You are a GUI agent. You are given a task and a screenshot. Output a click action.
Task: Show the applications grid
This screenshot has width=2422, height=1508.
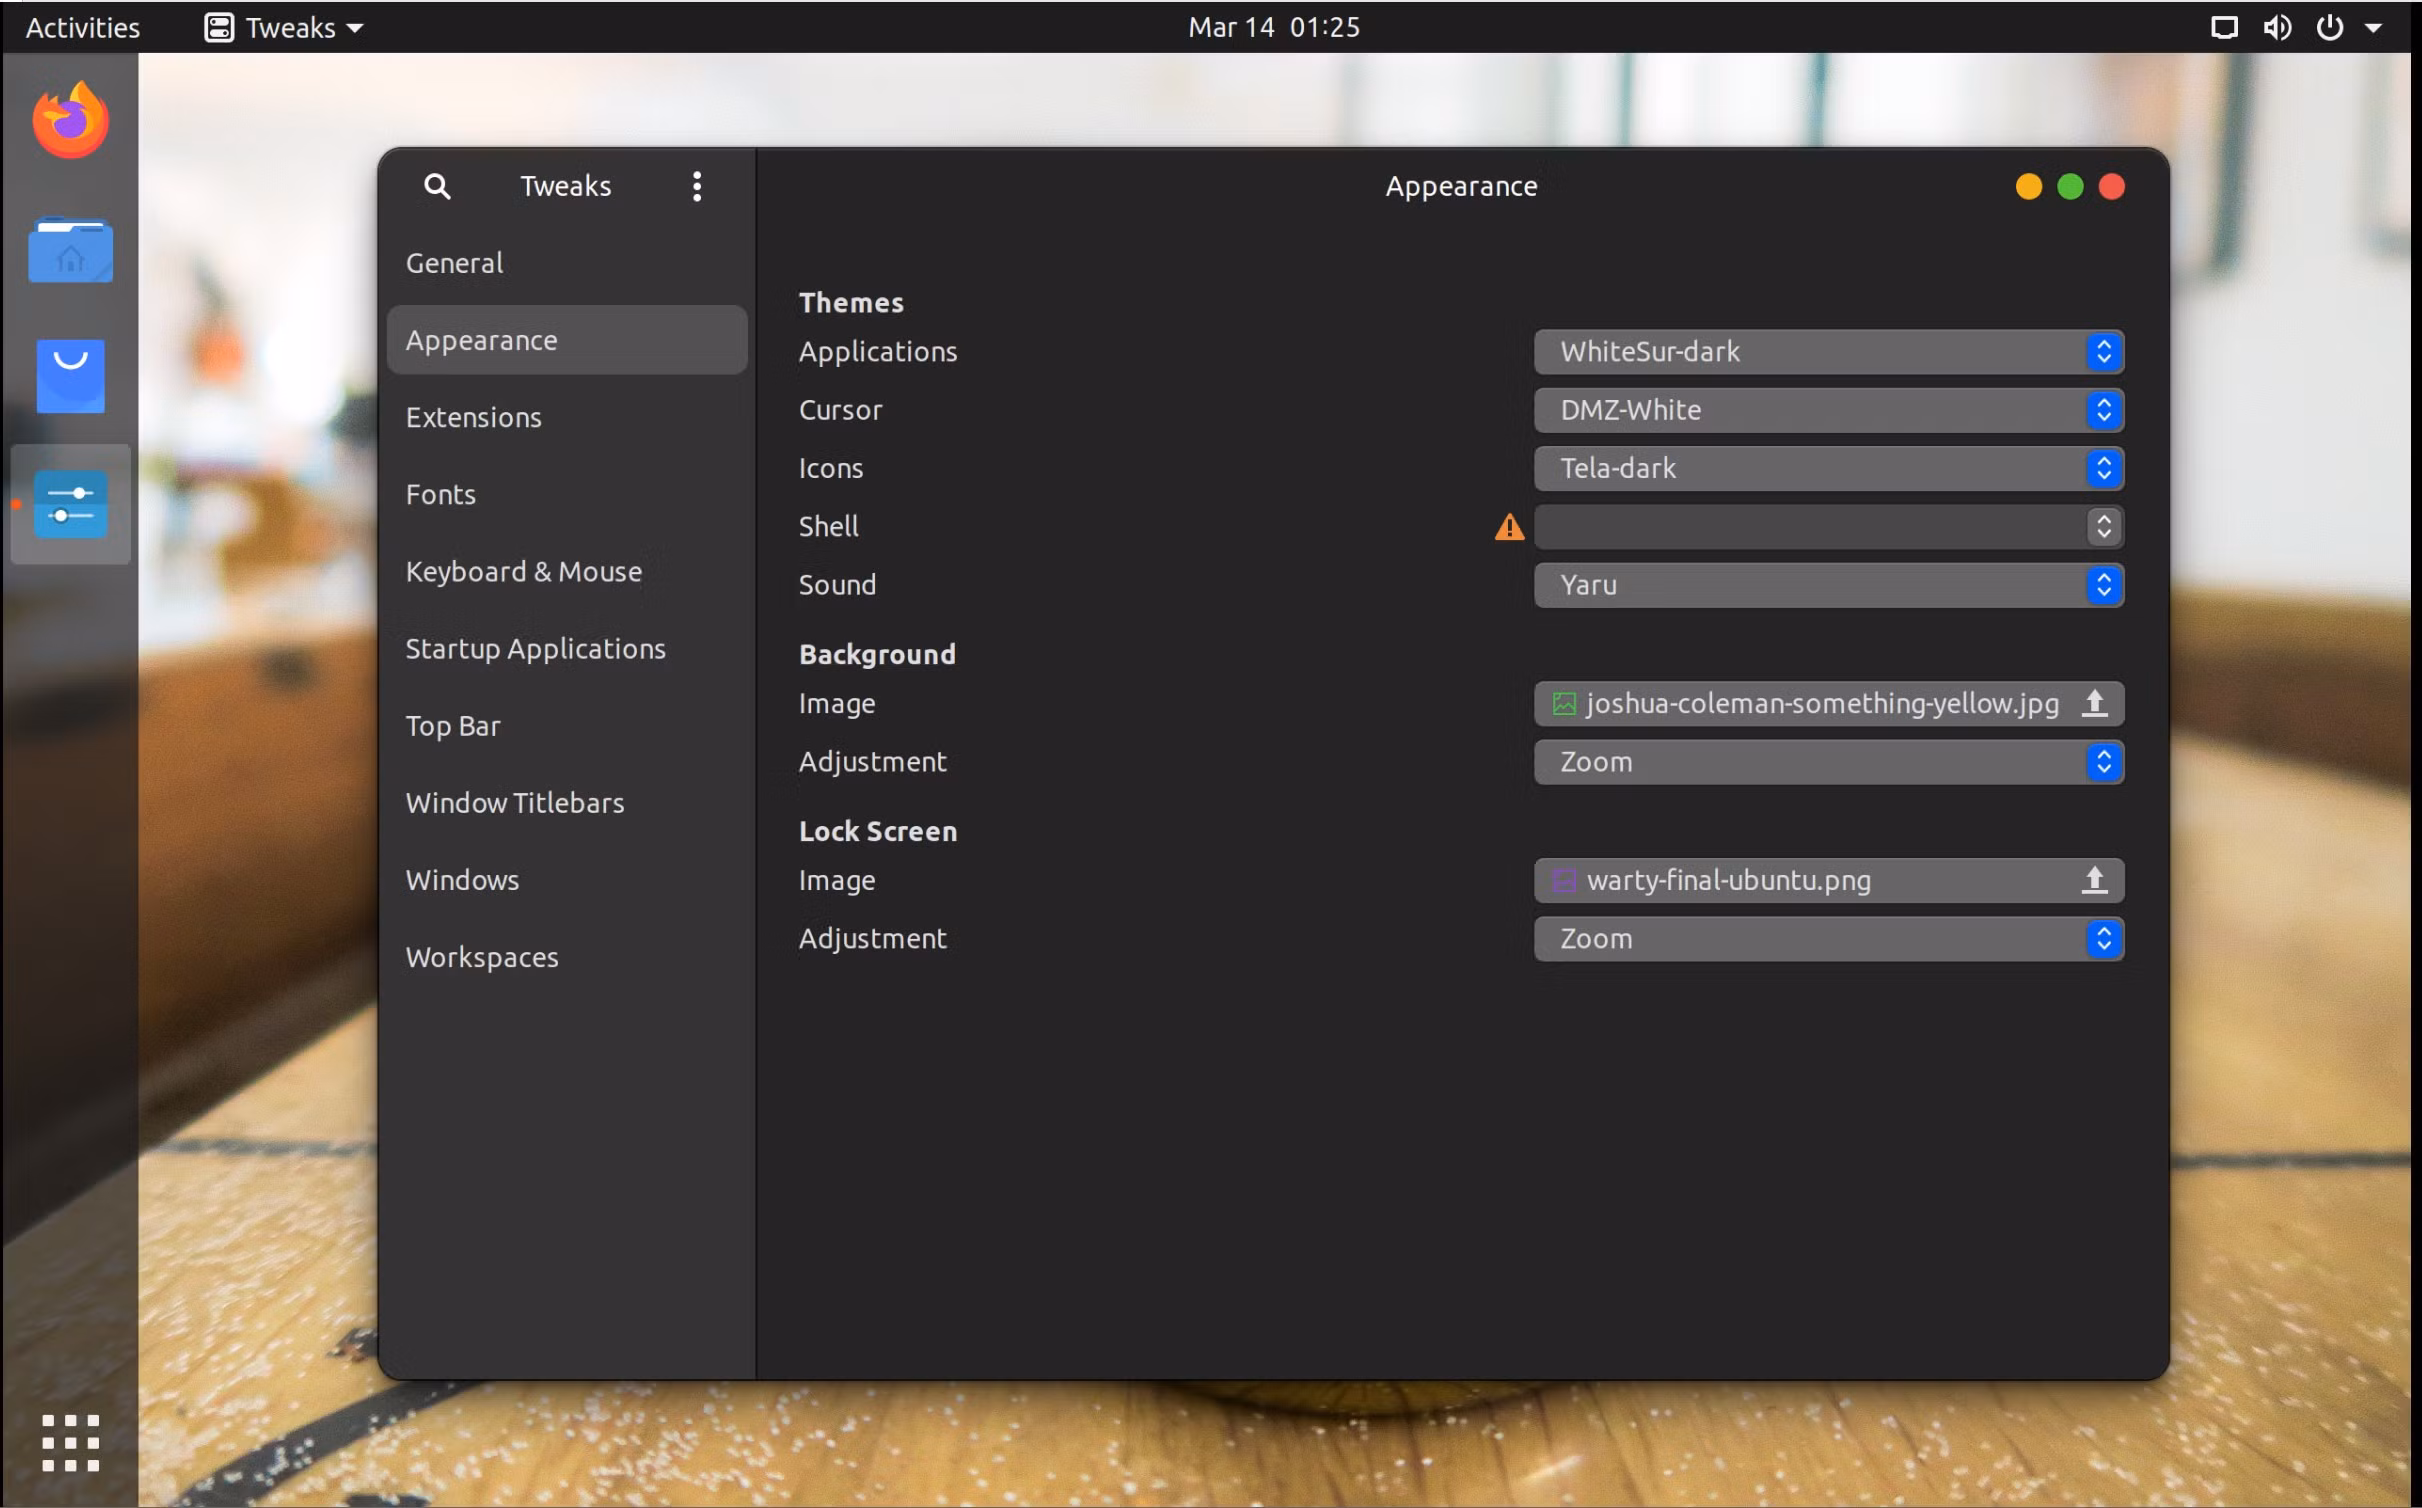pyautogui.click(x=70, y=1442)
